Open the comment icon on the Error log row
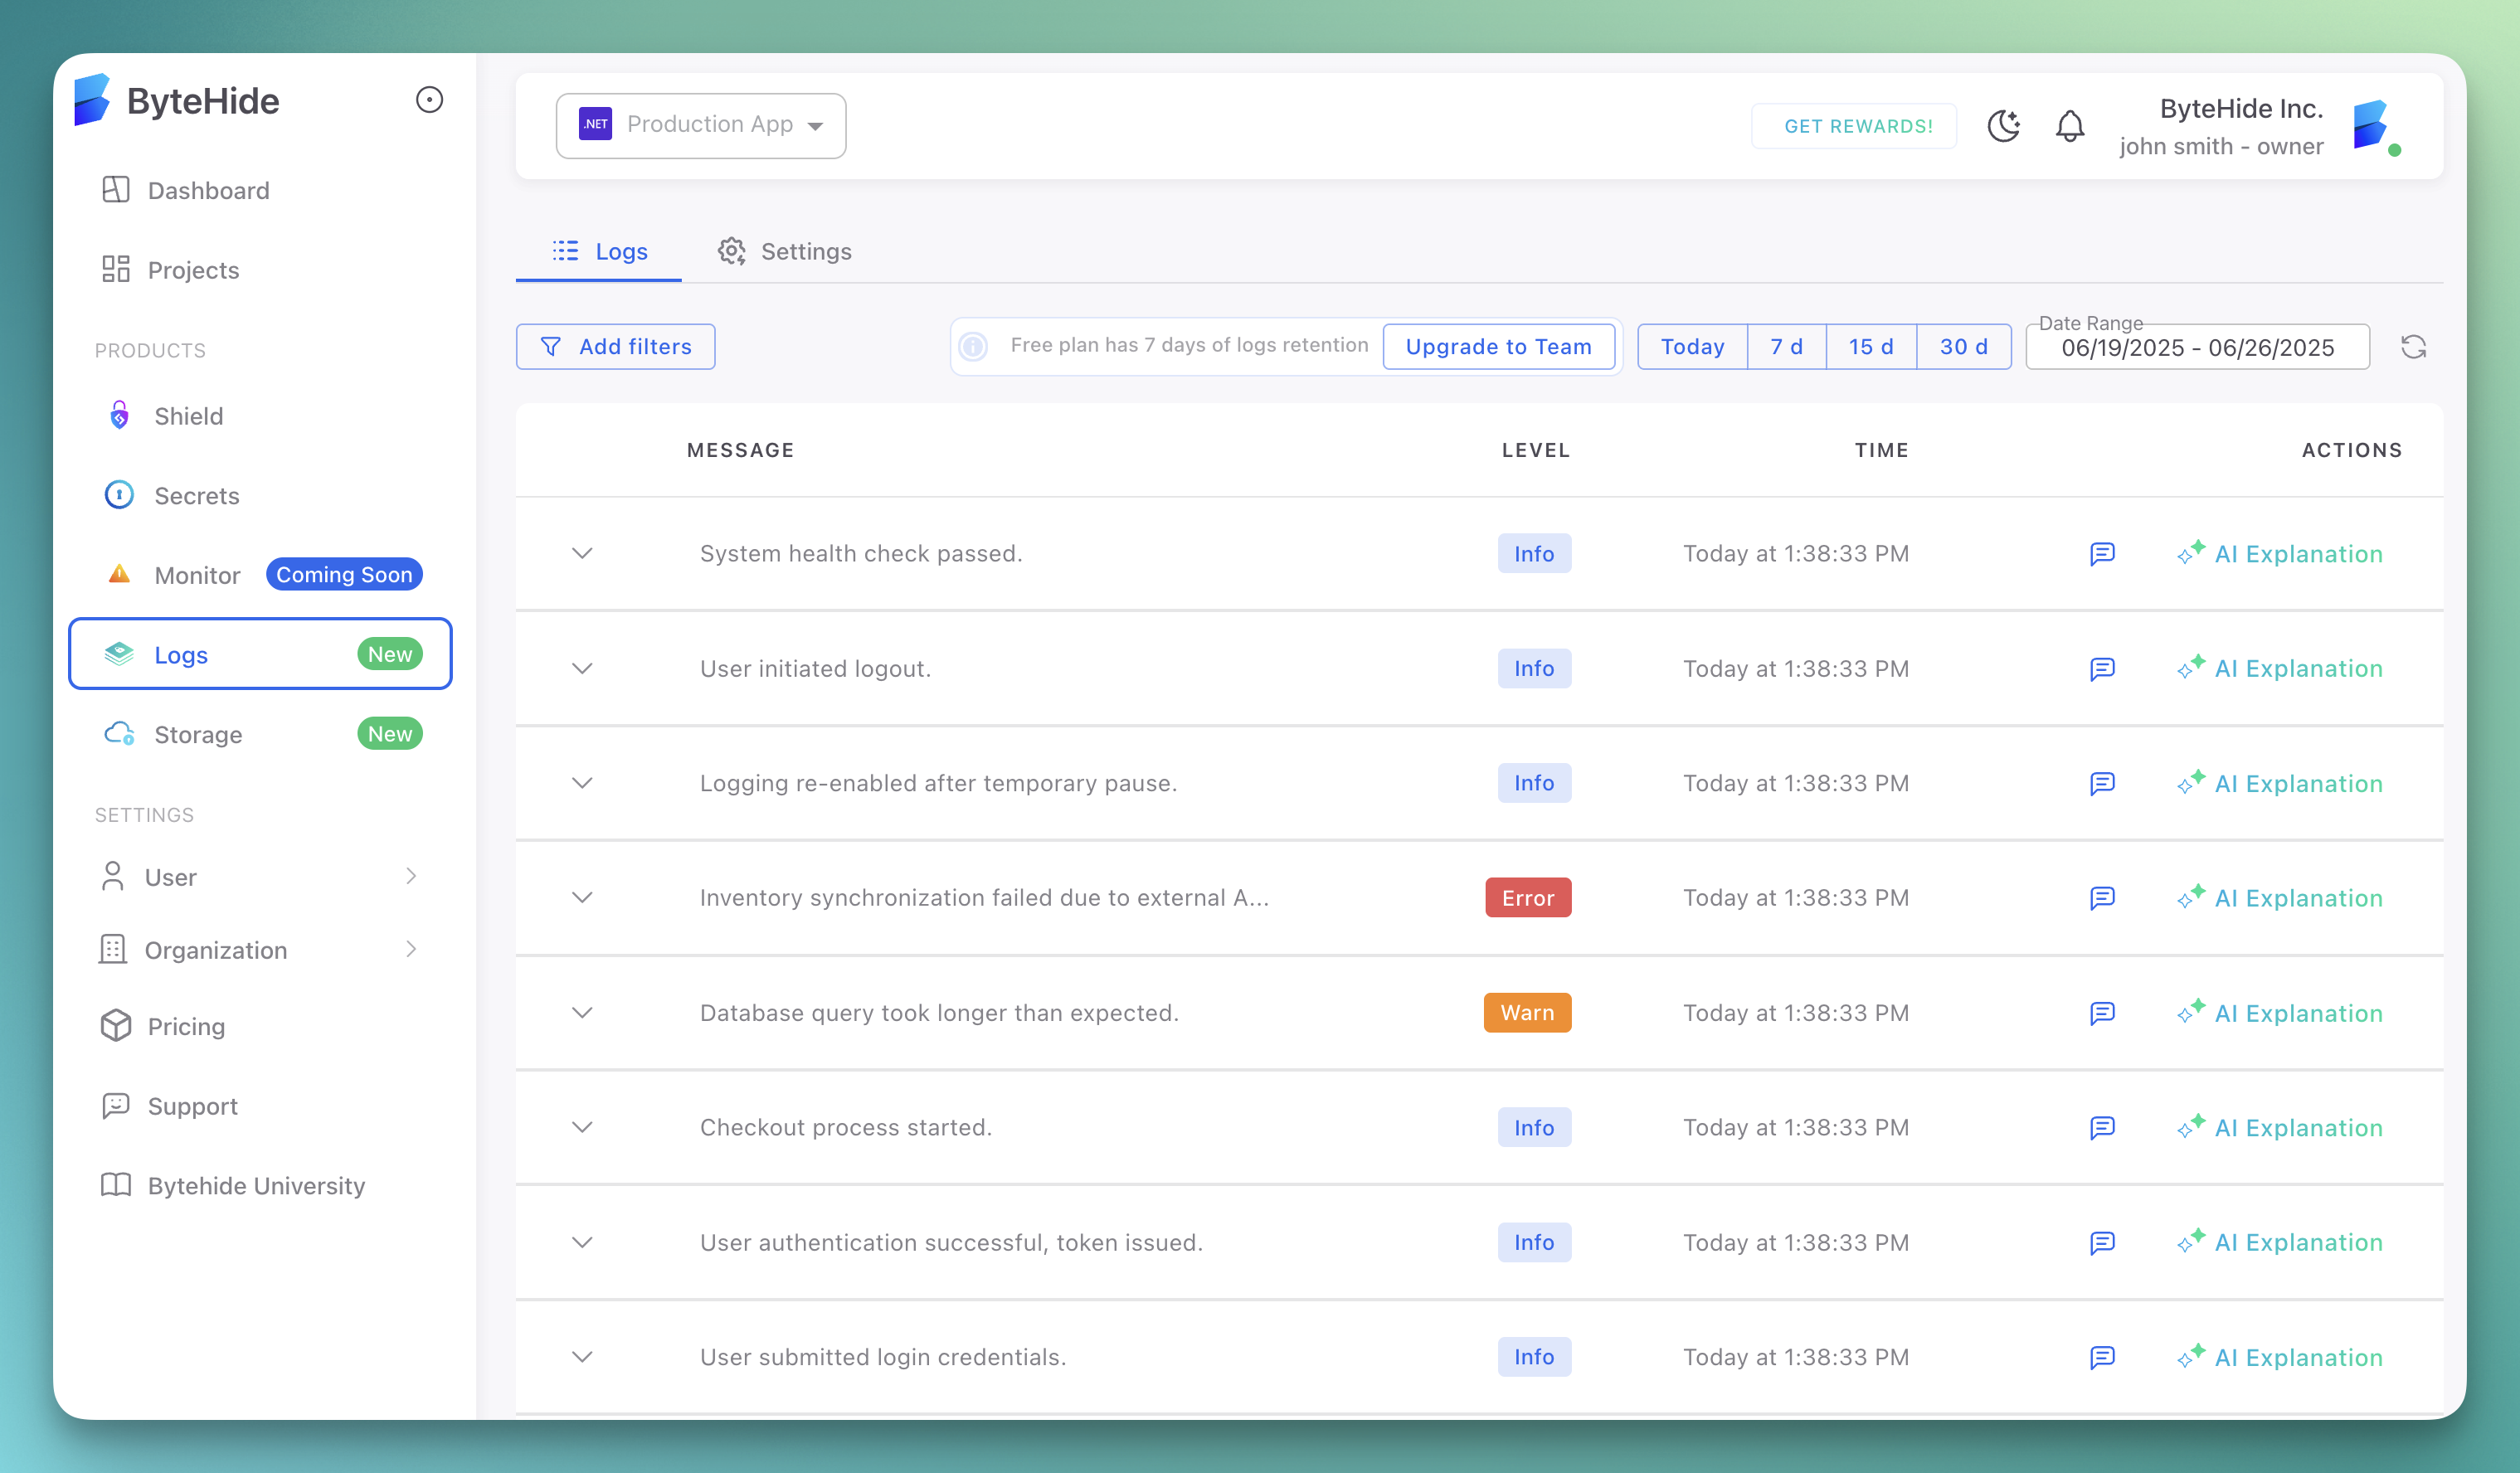 2102,898
